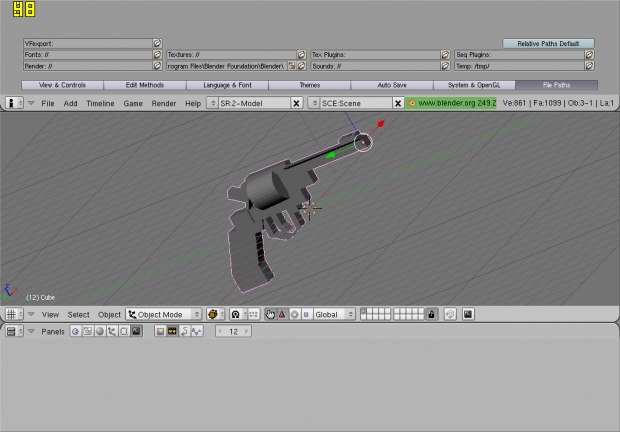The image size is (620, 432).
Task: Open the Timeline menu
Action: [x=100, y=103]
